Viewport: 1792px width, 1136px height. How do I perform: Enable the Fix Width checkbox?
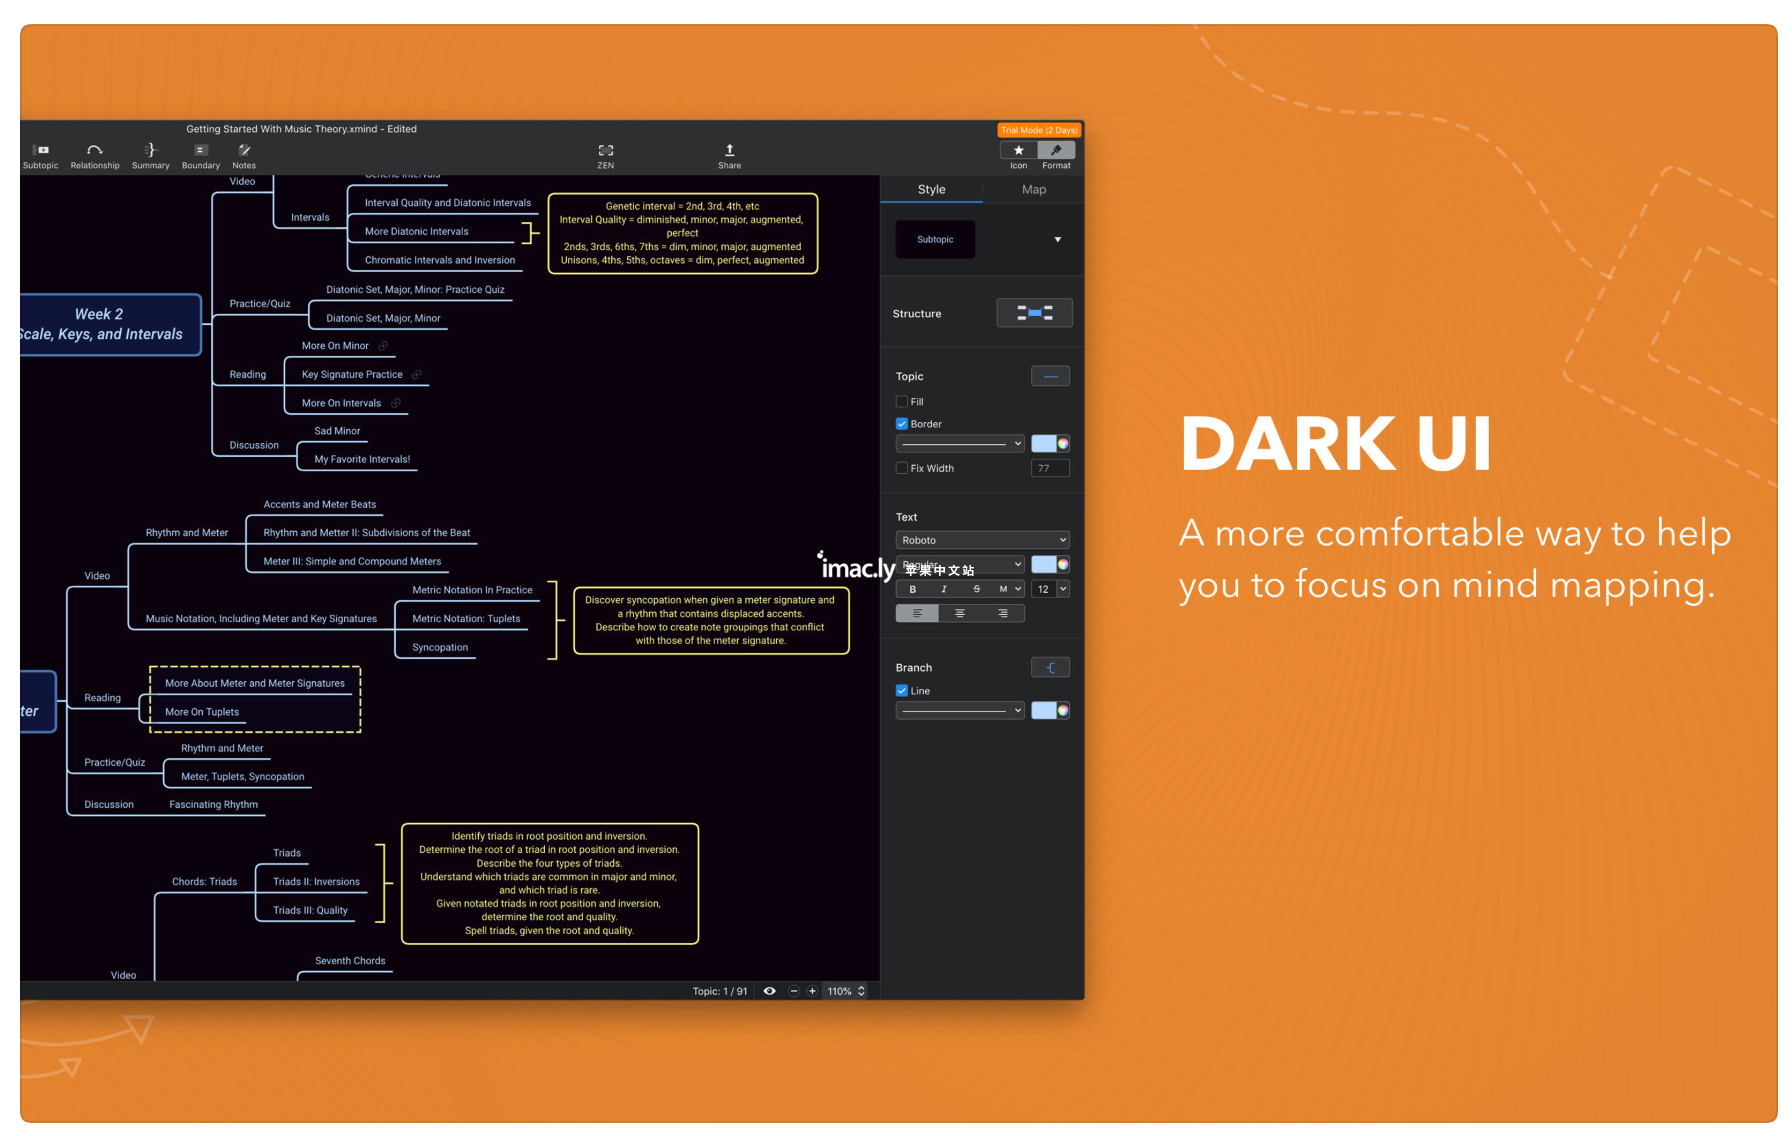tap(902, 468)
